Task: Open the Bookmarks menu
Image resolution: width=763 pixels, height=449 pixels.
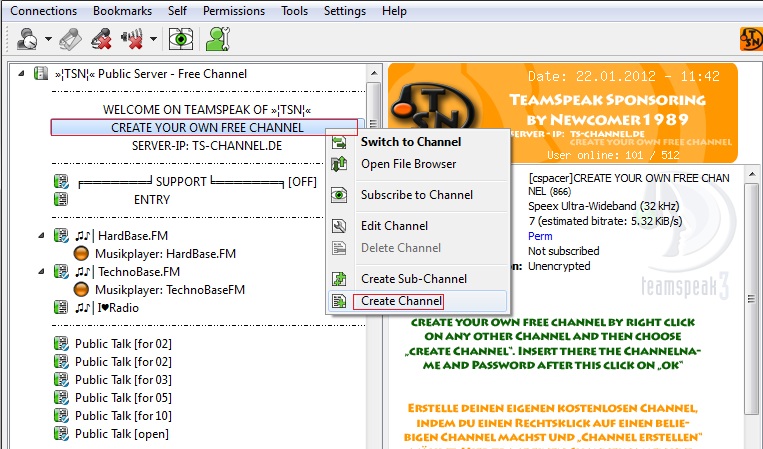Action: pos(122,11)
